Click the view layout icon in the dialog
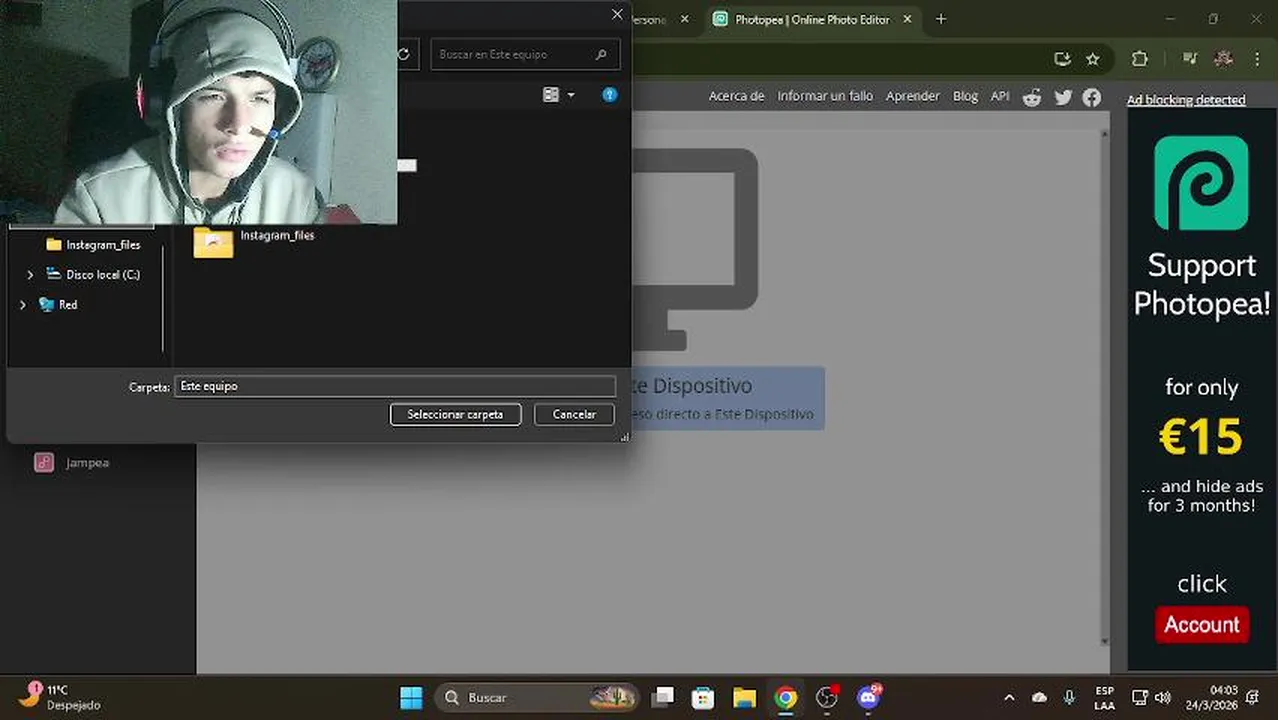1278x720 pixels. click(x=550, y=95)
